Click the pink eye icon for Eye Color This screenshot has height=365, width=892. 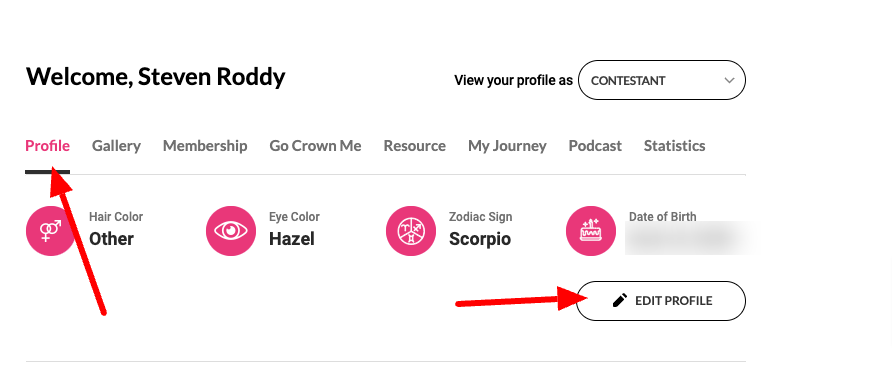tap(231, 231)
